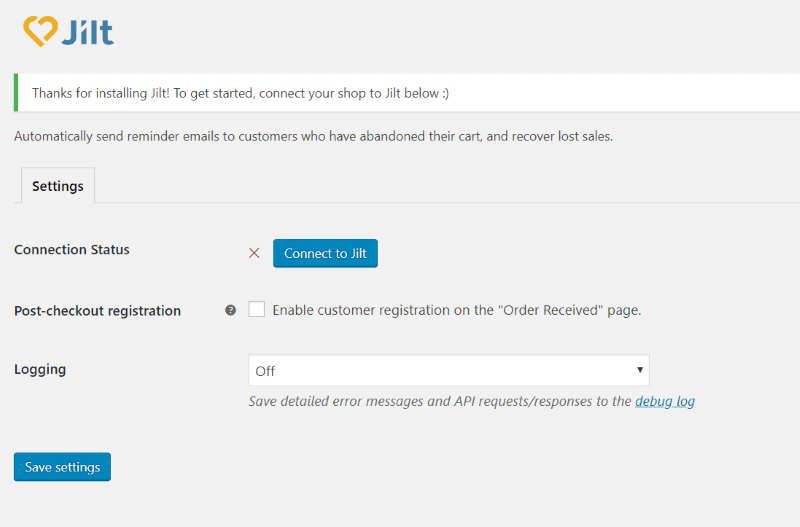Enable customer registration on Order Received page
The height and width of the screenshot is (527, 800).
(x=257, y=309)
